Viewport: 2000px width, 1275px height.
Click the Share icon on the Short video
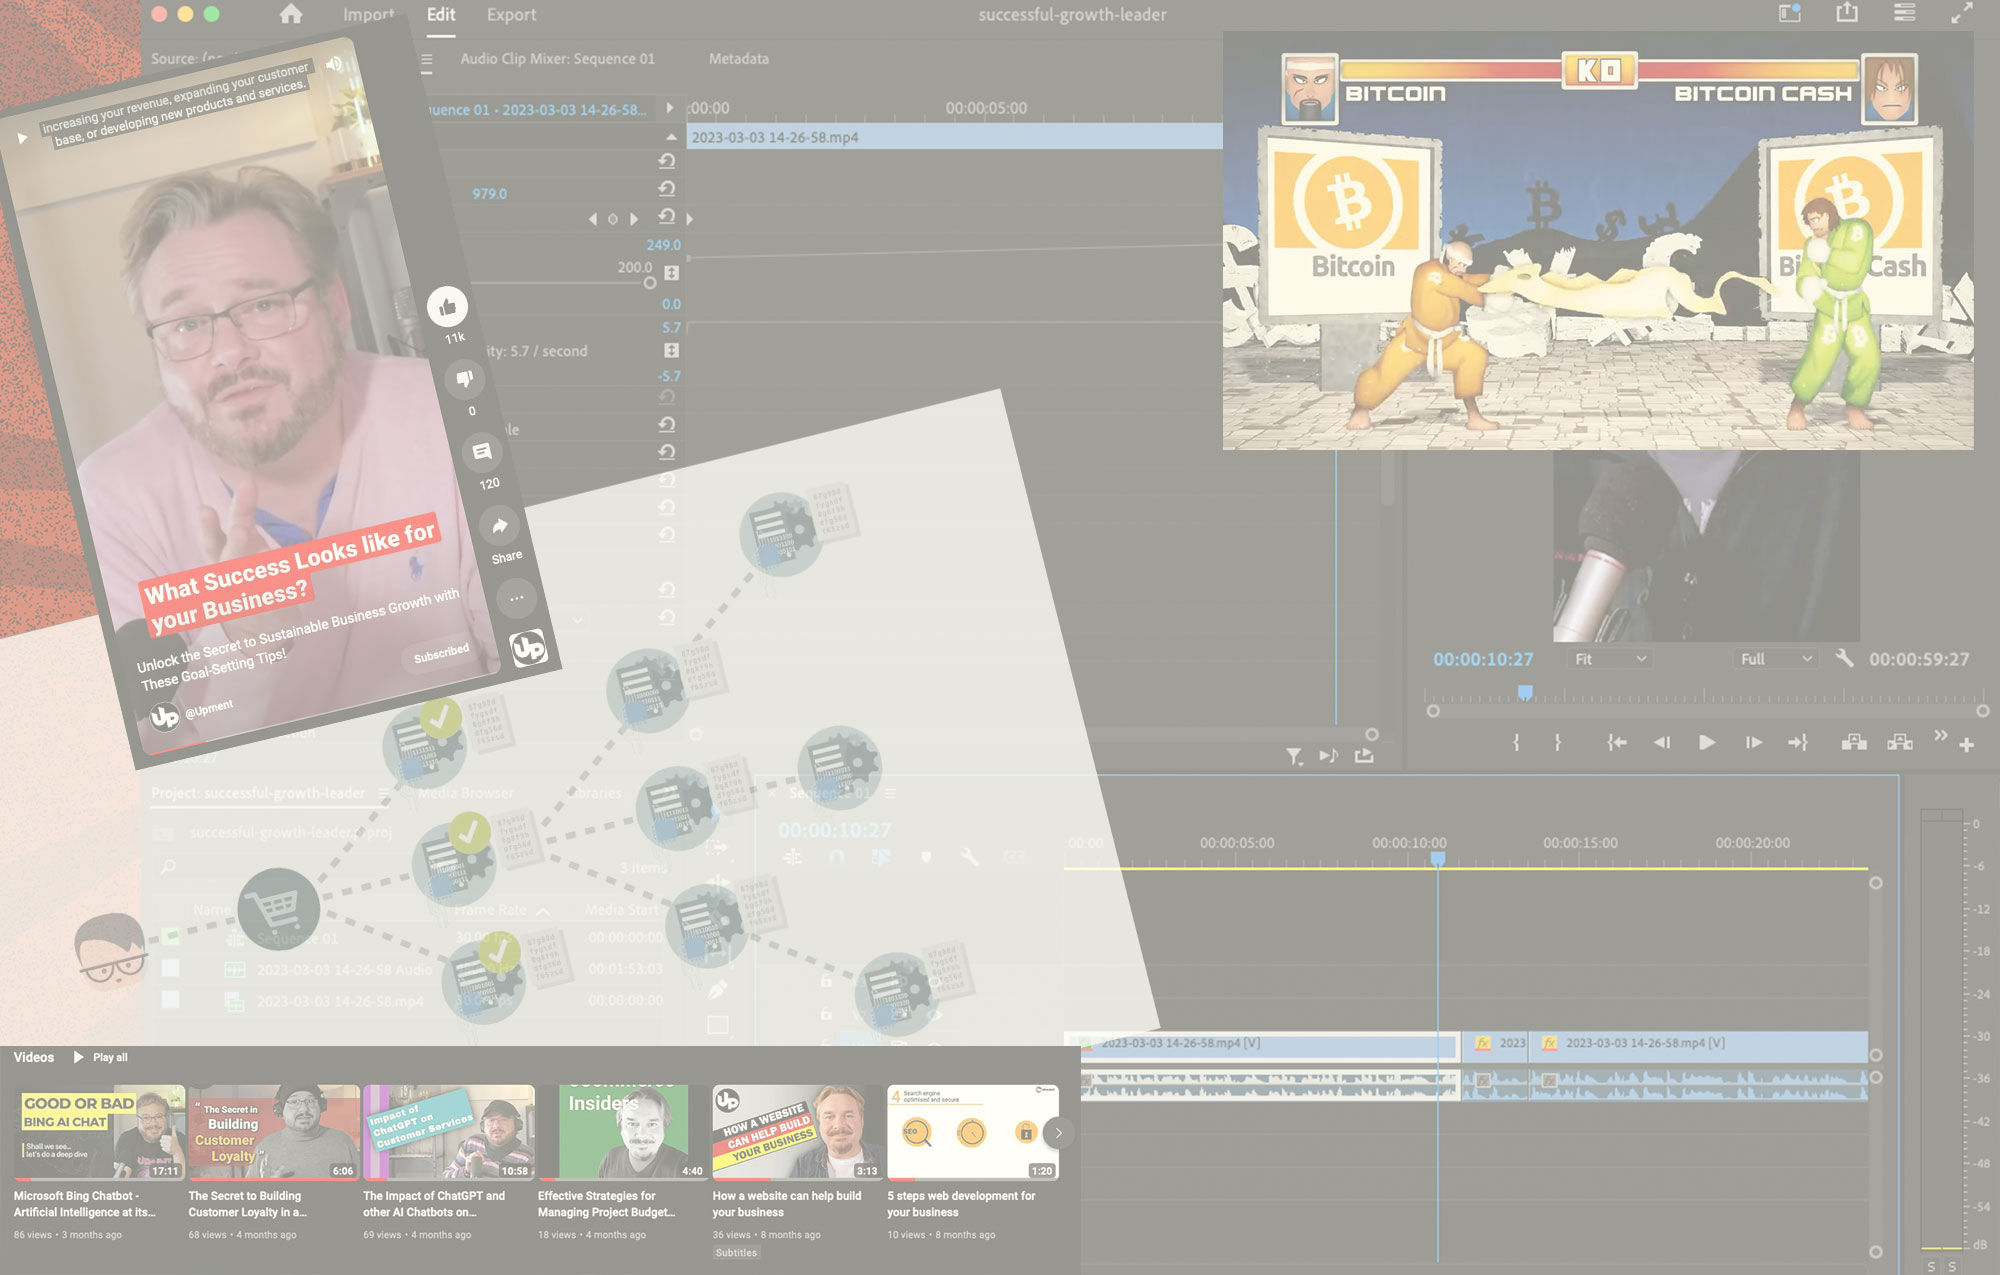tap(499, 527)
